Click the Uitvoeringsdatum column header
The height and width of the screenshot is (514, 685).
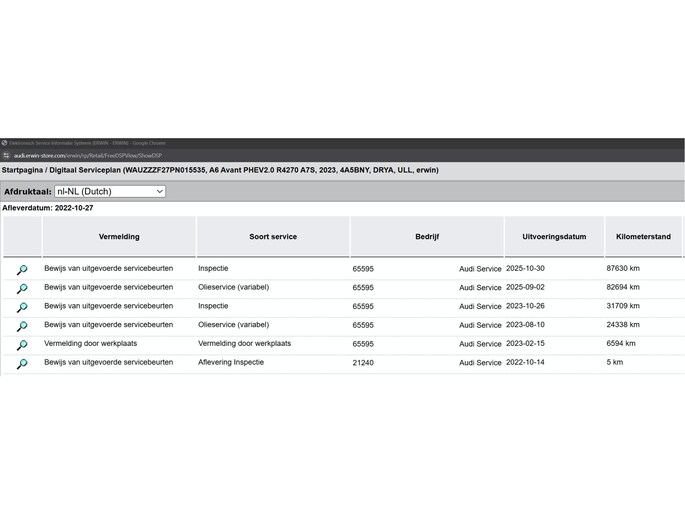553,237
